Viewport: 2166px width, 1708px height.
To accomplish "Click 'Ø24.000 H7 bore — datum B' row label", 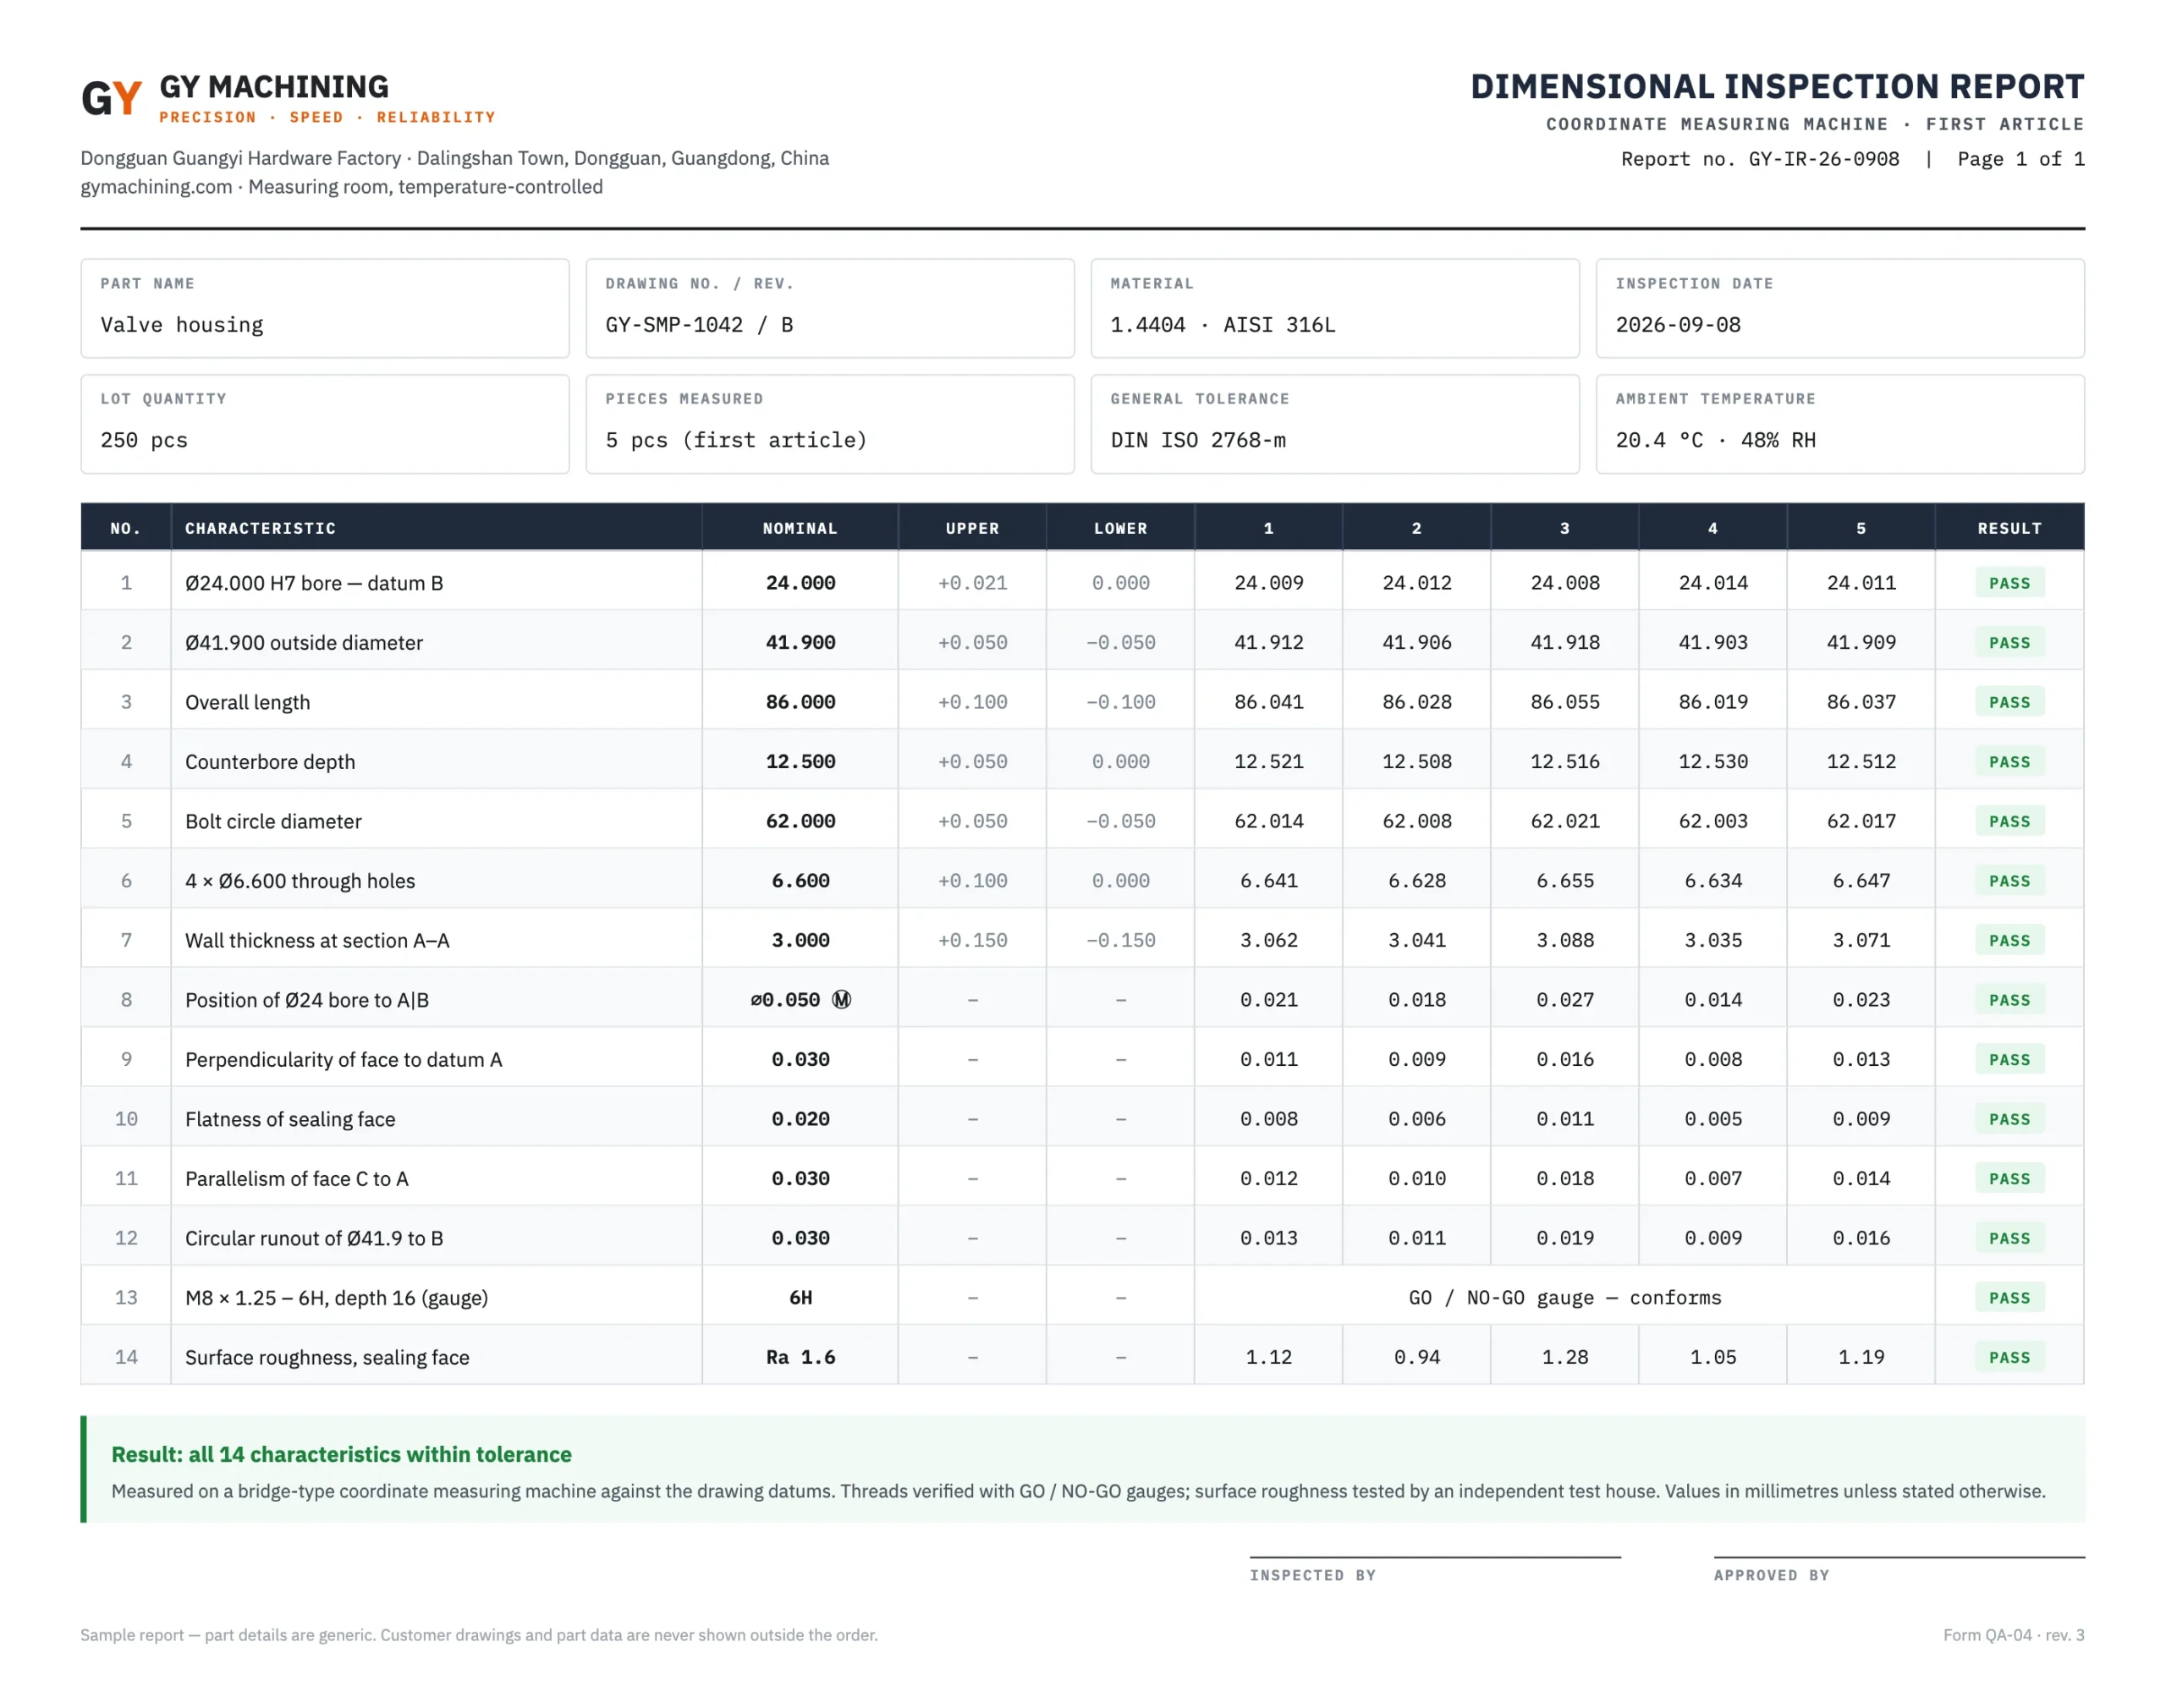I will [314, 583].
